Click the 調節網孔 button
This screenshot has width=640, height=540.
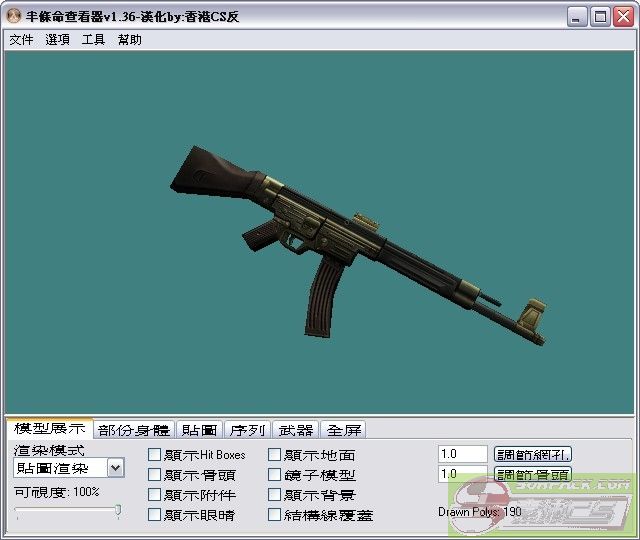533,455
